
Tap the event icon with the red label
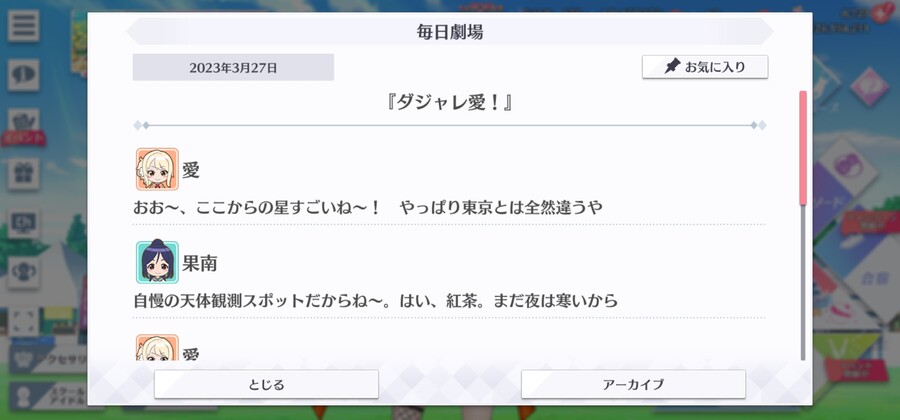click(24, 127)
